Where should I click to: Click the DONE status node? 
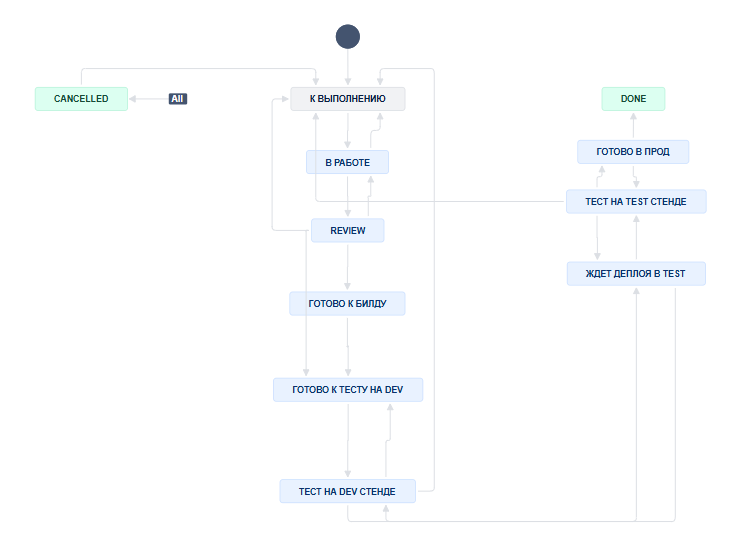click(633, 99)
